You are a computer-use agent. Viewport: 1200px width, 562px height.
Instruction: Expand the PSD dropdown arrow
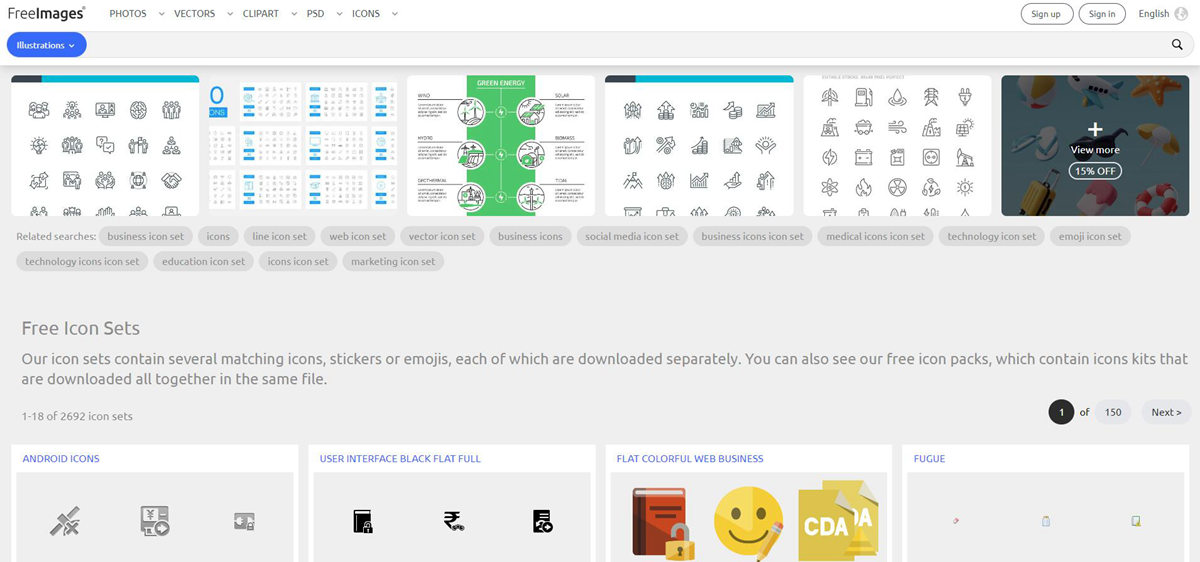click(339, 14)
